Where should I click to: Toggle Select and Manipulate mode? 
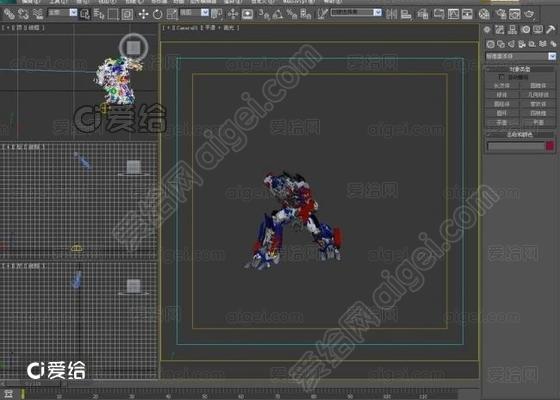pos(232,14)
